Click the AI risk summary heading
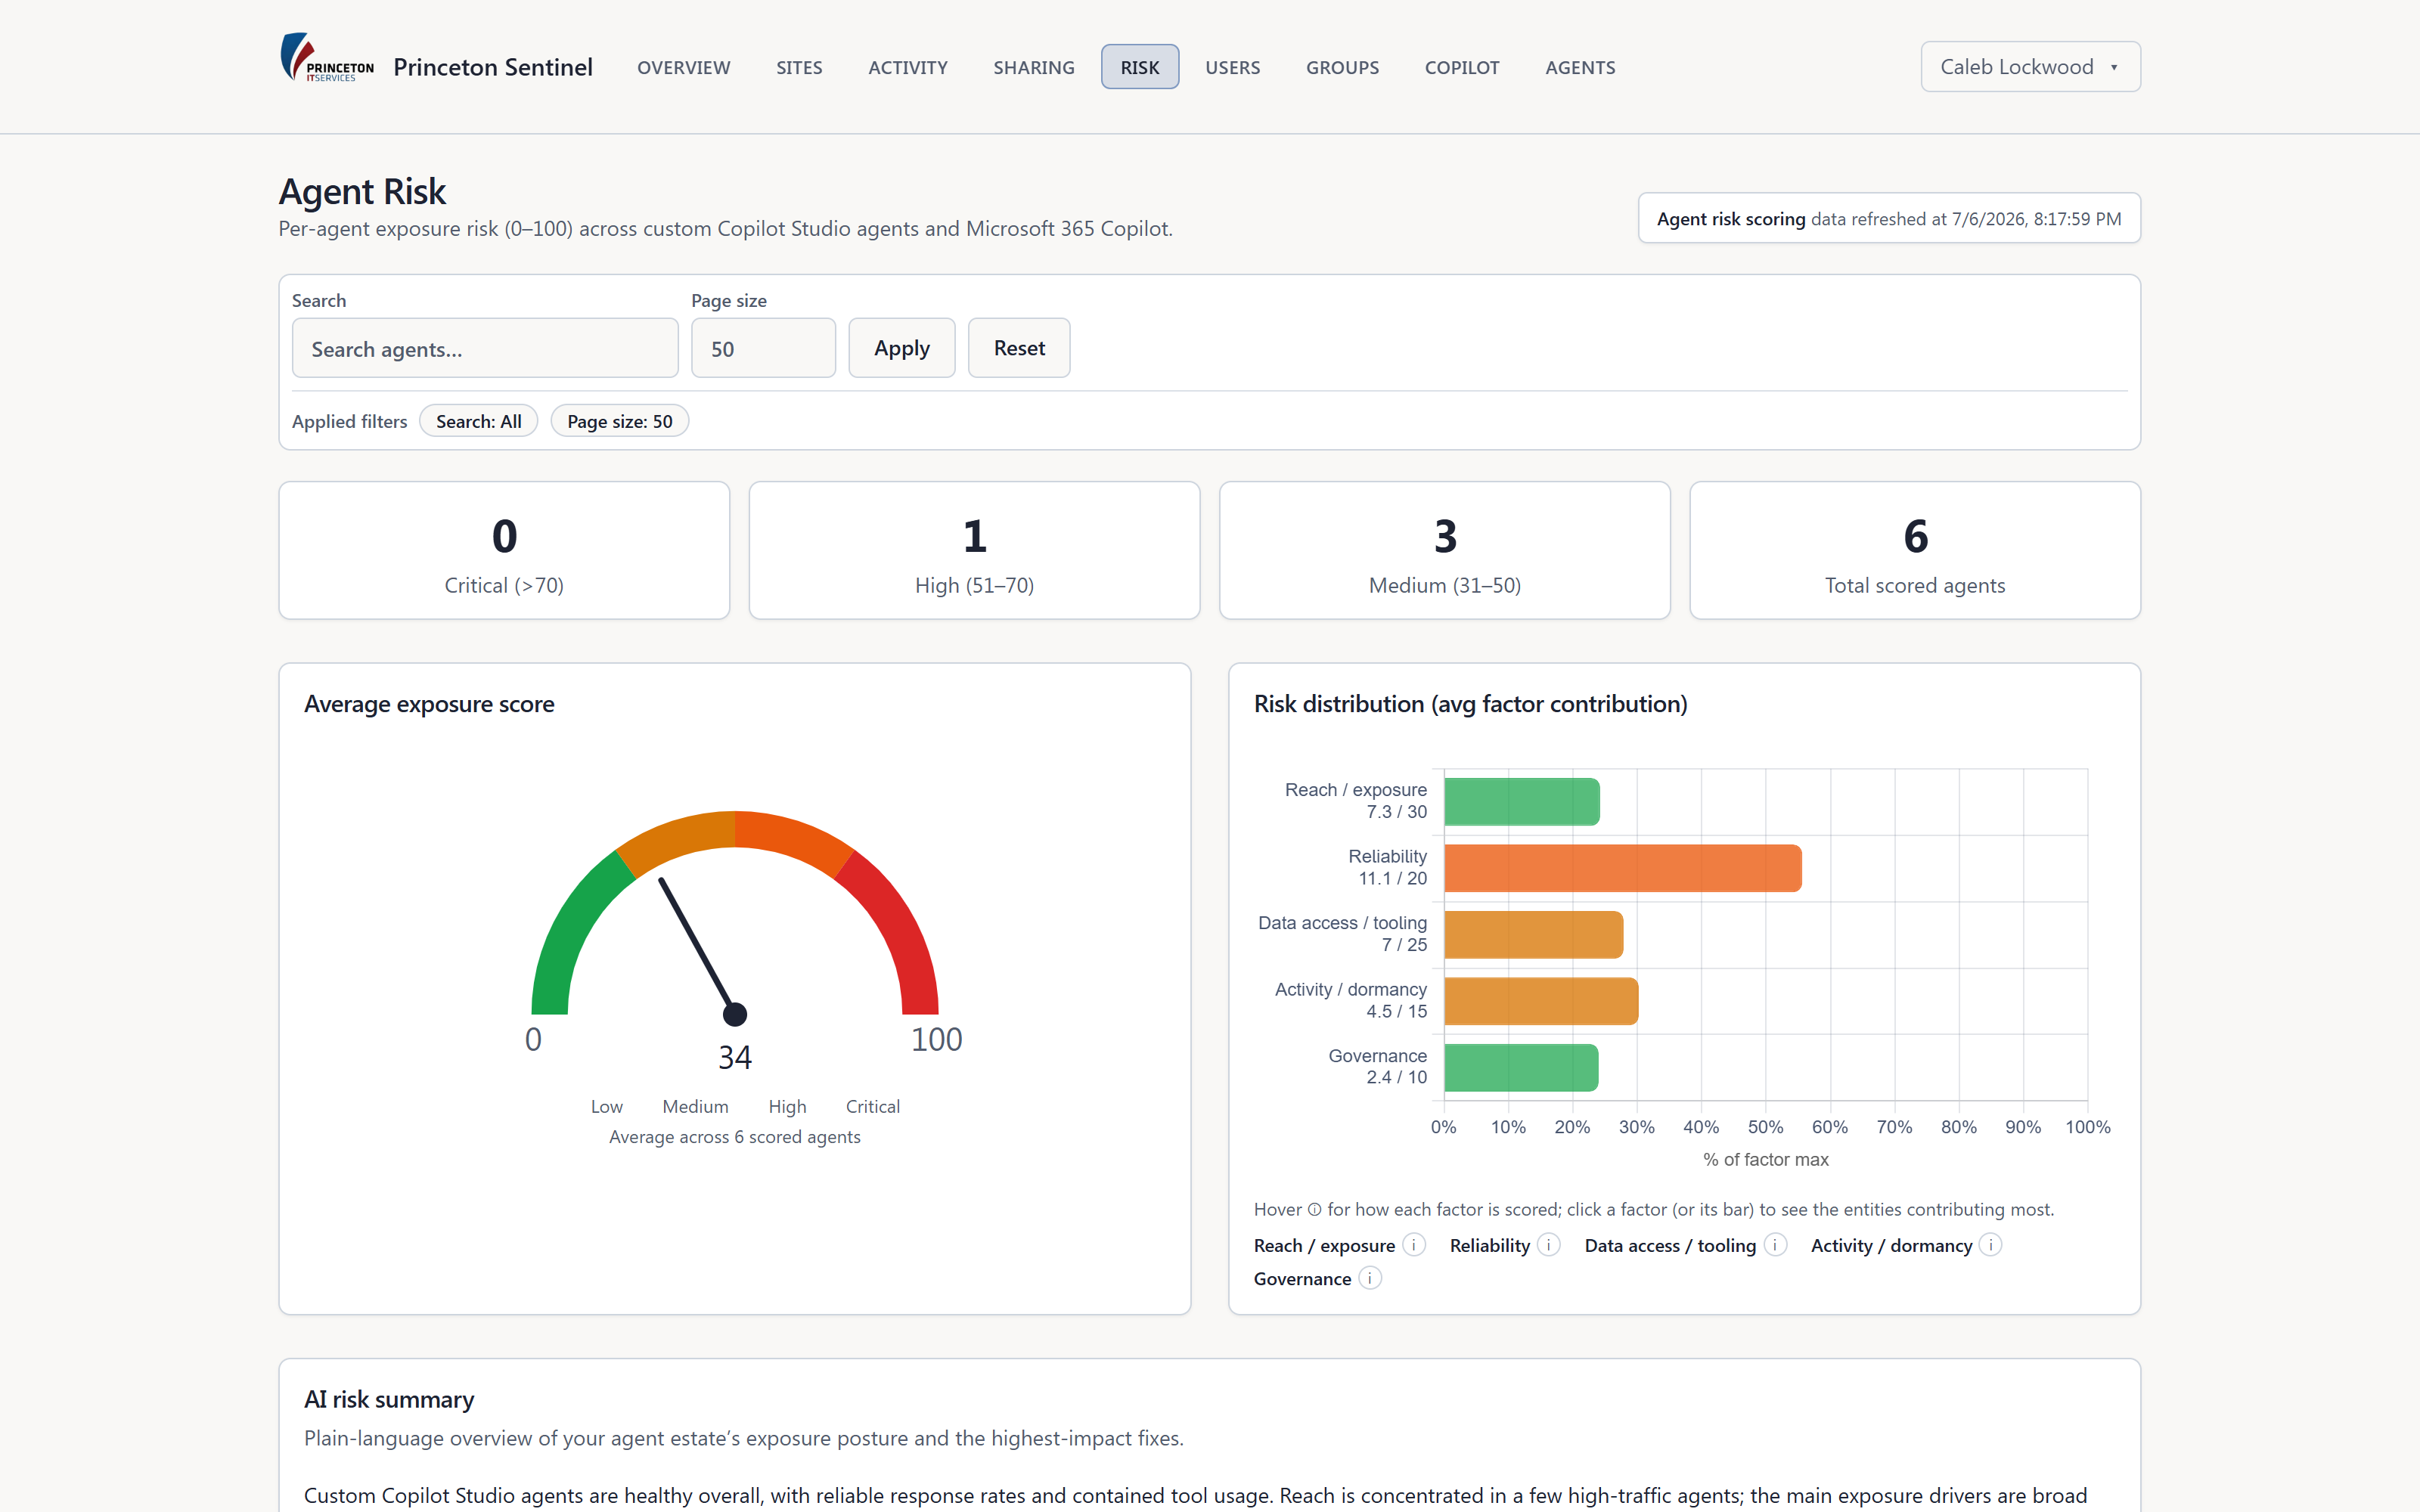This screenshot has width=2420, height=1512. (x=389, y=1399)
